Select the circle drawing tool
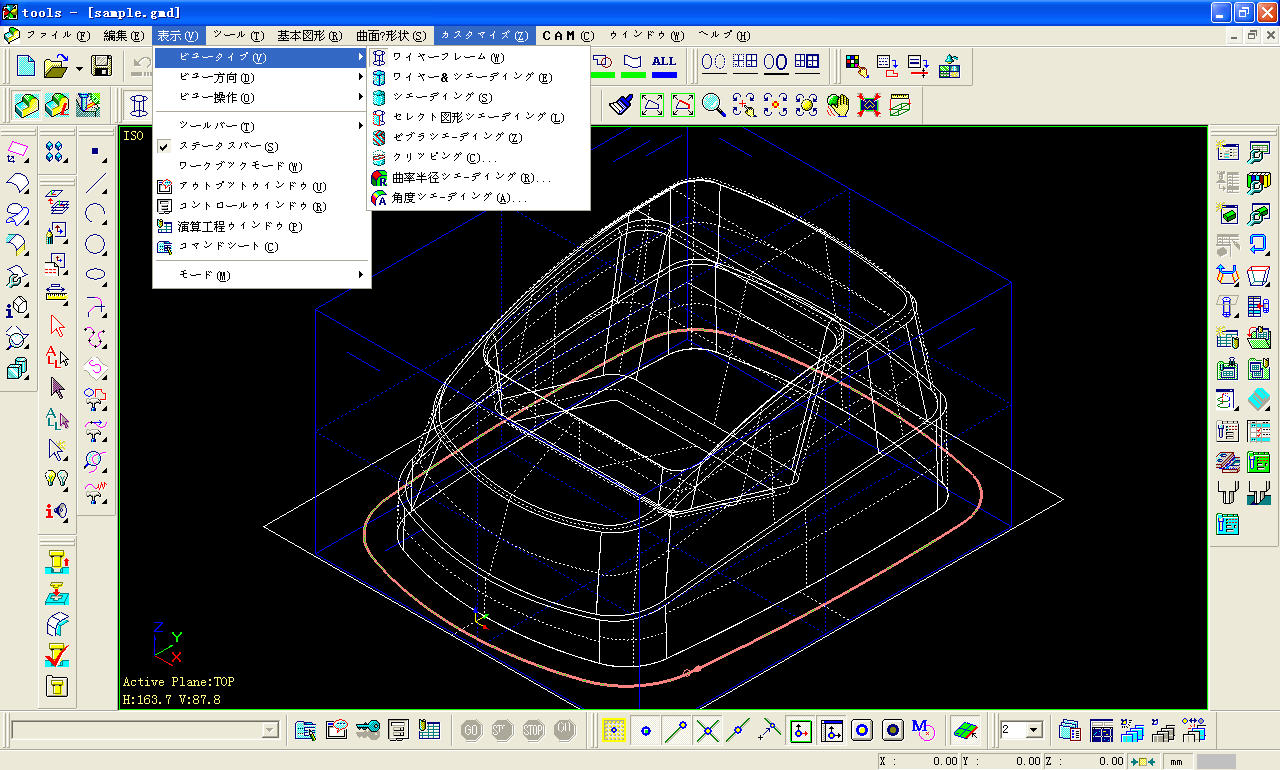Image resolution: width=1280 pixels, height=770 pixels. (96, 245)
